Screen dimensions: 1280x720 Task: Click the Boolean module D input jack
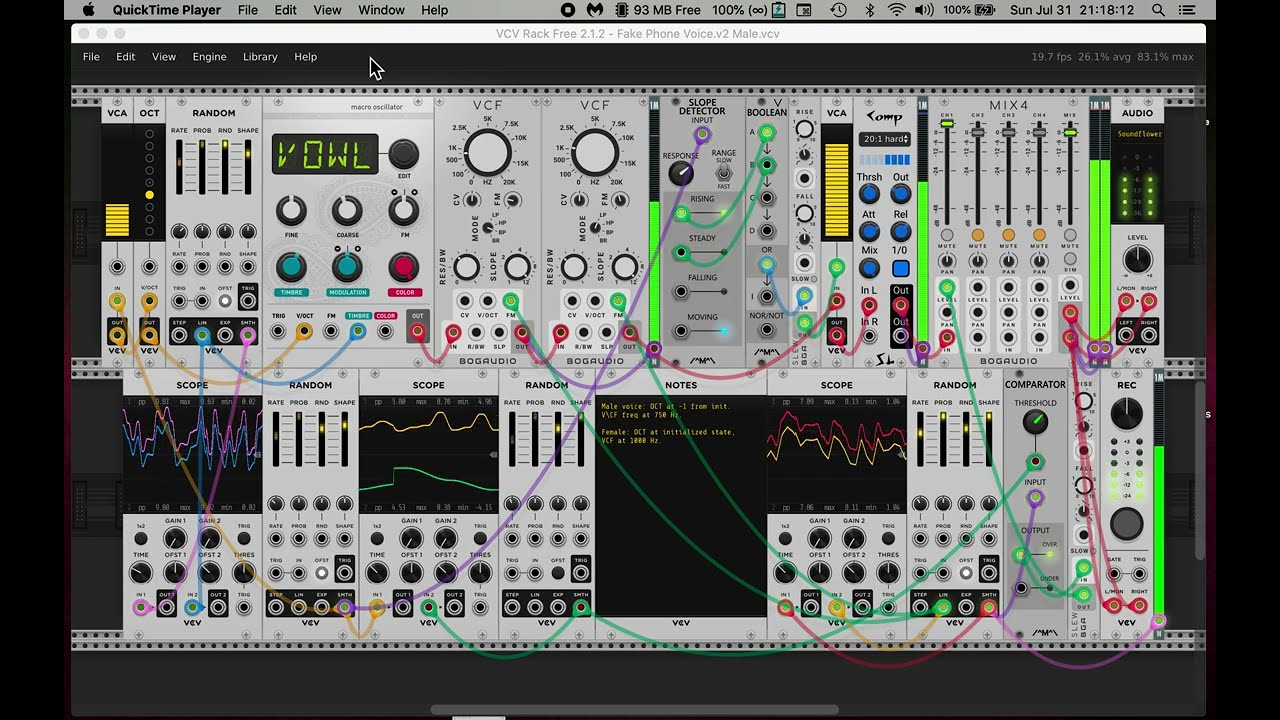767,231
